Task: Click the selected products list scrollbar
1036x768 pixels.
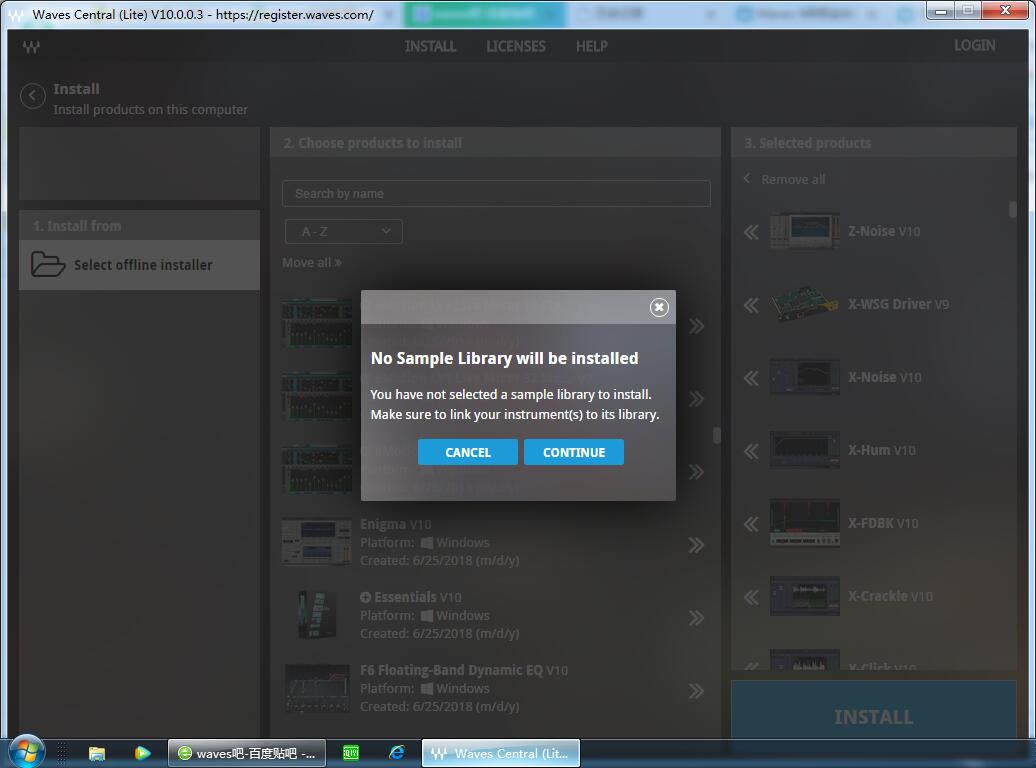Action: coord(1013,210)
